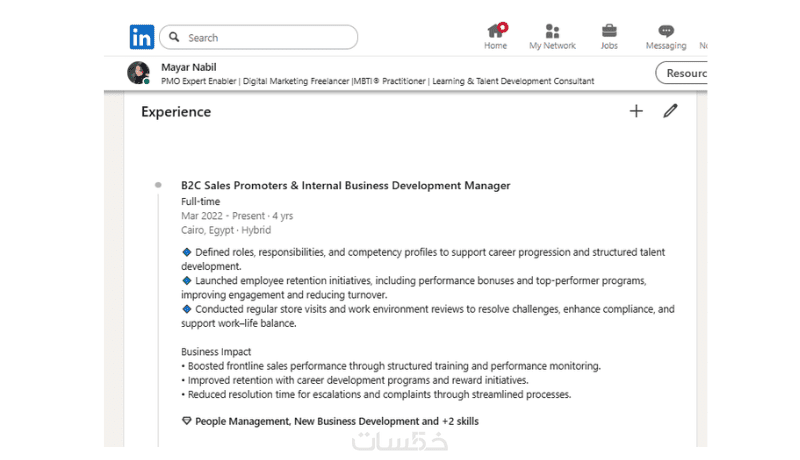
Task: Click the Business Impact subheading
Action: point(216,352)
